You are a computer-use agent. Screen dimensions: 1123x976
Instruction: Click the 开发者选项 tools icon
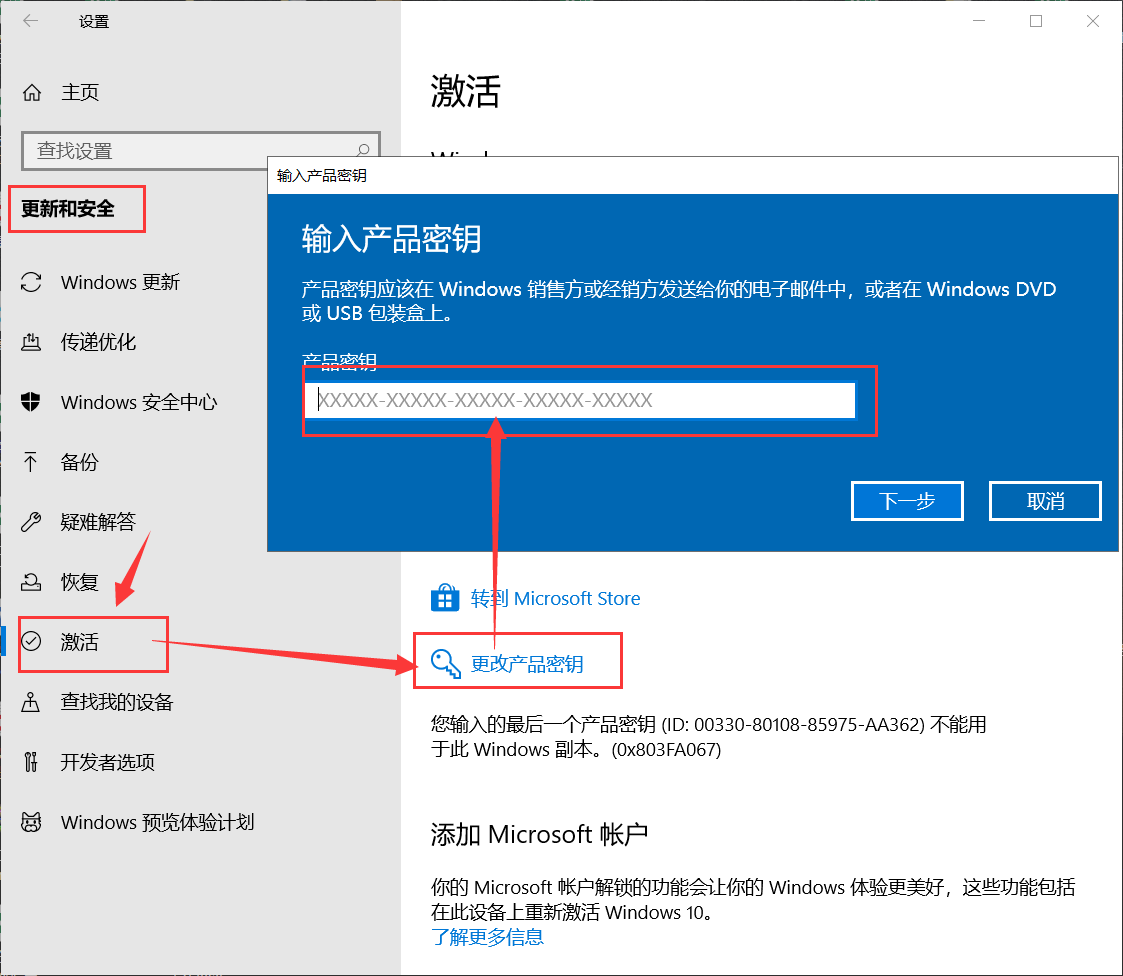[x=30, y=762]
